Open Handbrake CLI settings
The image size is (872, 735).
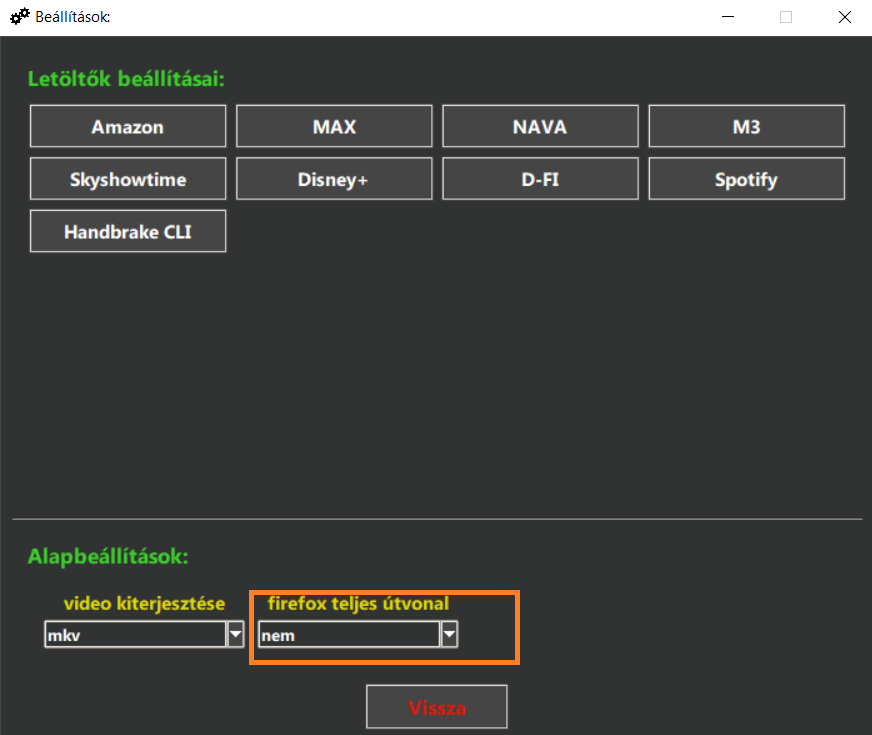[x=128, y=231]
